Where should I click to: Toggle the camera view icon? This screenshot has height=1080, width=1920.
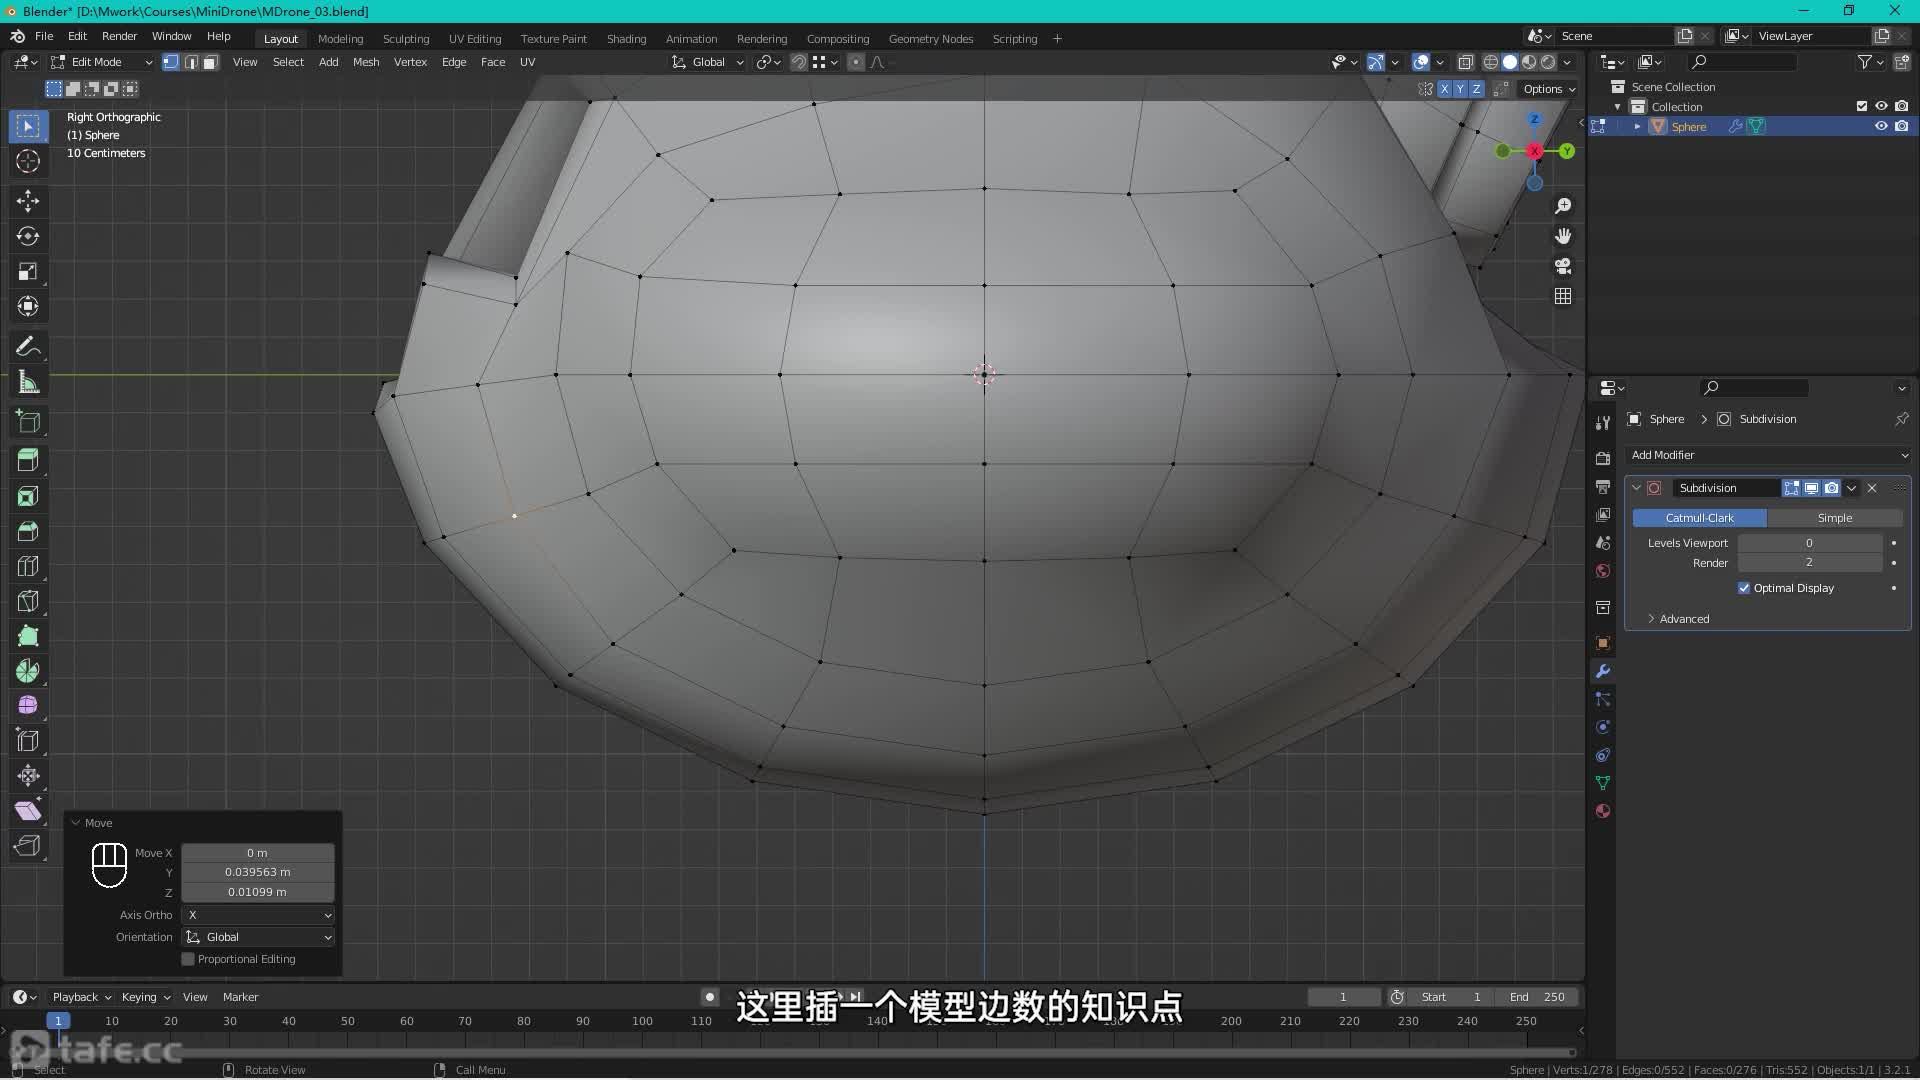(1563, 266)
